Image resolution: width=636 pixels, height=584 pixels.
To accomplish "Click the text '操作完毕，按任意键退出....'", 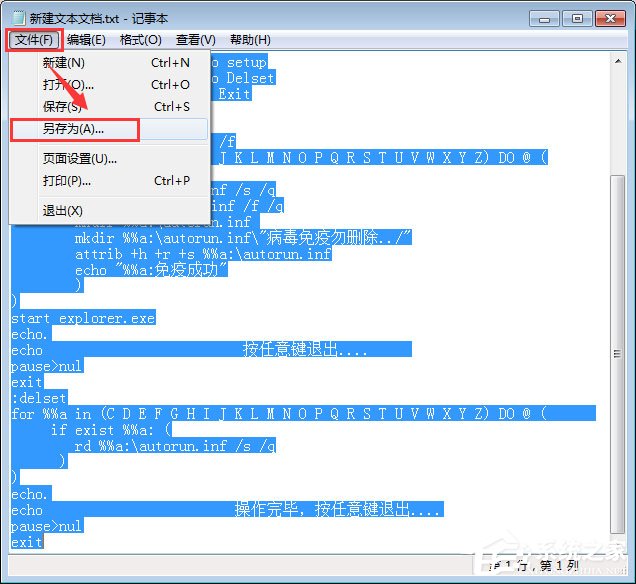I will 337,509.
